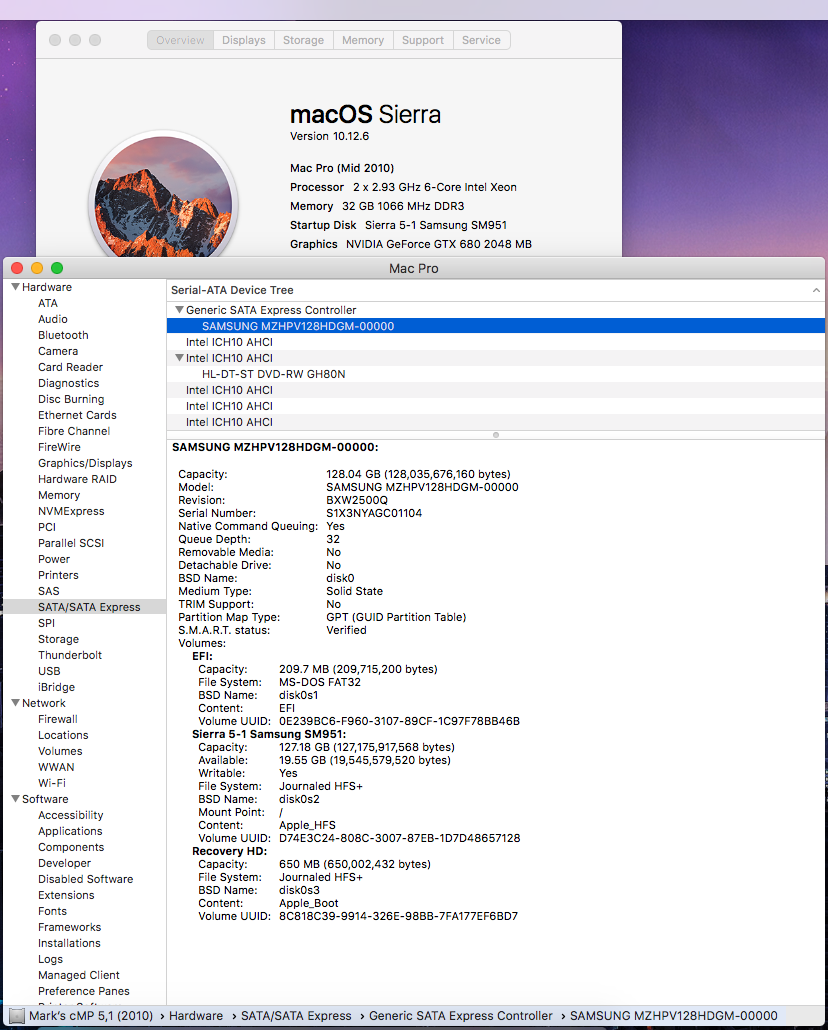
Task: Switch to the Service tab in About This Mac
Action: (481, 40)
